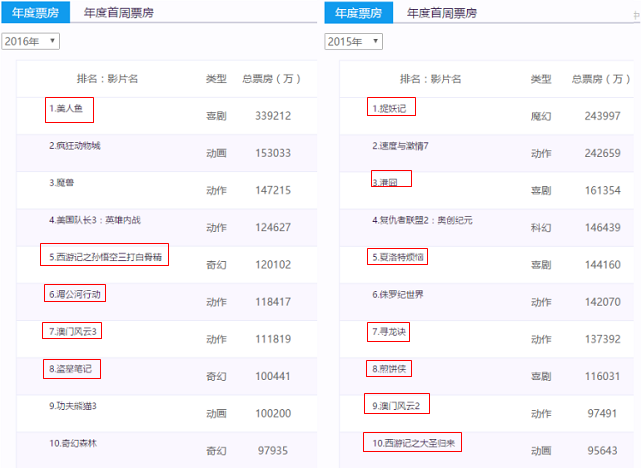Open the 2015年 year dropdown
641x468 pixels.
click(x=354, y=41)
